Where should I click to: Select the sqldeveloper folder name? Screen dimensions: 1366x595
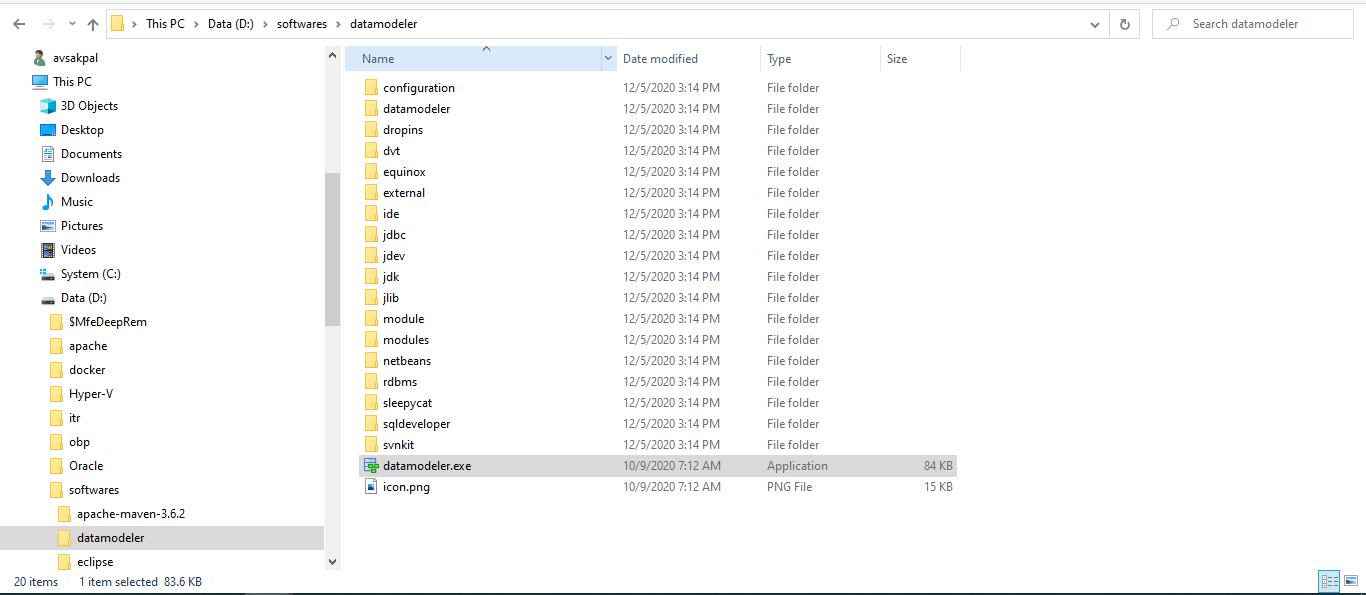(x=416, y=424)
